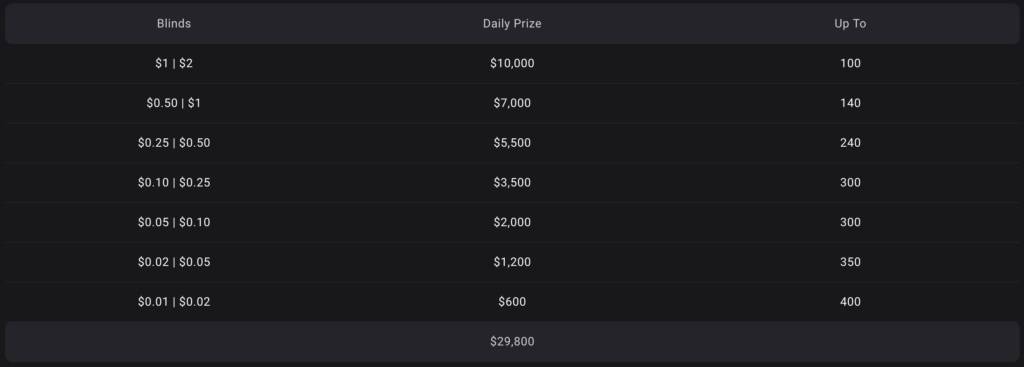Viewport: 1024px width, 367px height.
Task: Click the $1,200 daily prize value
Action: point(512,263)
